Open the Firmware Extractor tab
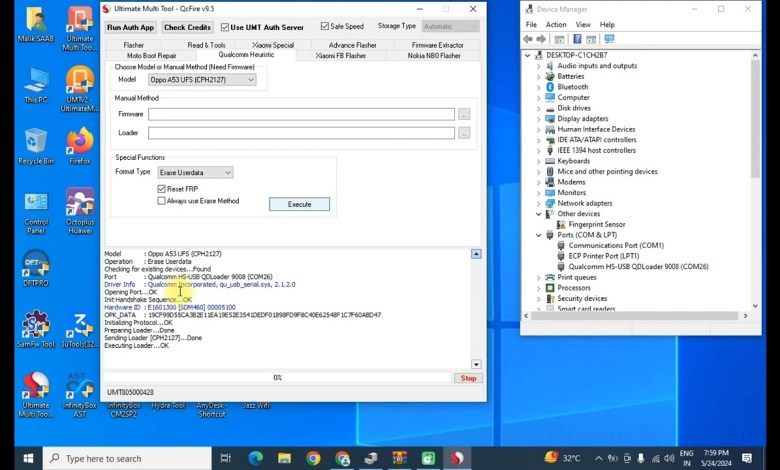Screen dimensions: 780x470 tap(437, 45)
